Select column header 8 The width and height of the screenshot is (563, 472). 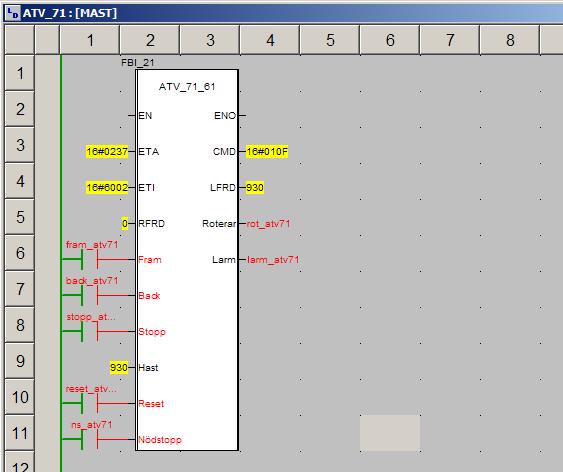pyautogui.click(x=510, y=40)
